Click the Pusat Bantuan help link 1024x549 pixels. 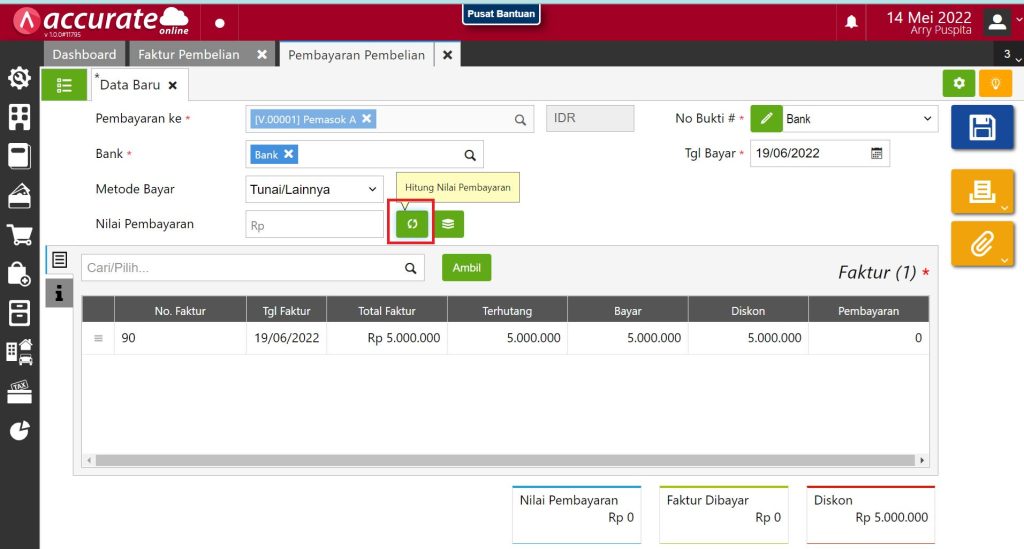tap(501, 13)
